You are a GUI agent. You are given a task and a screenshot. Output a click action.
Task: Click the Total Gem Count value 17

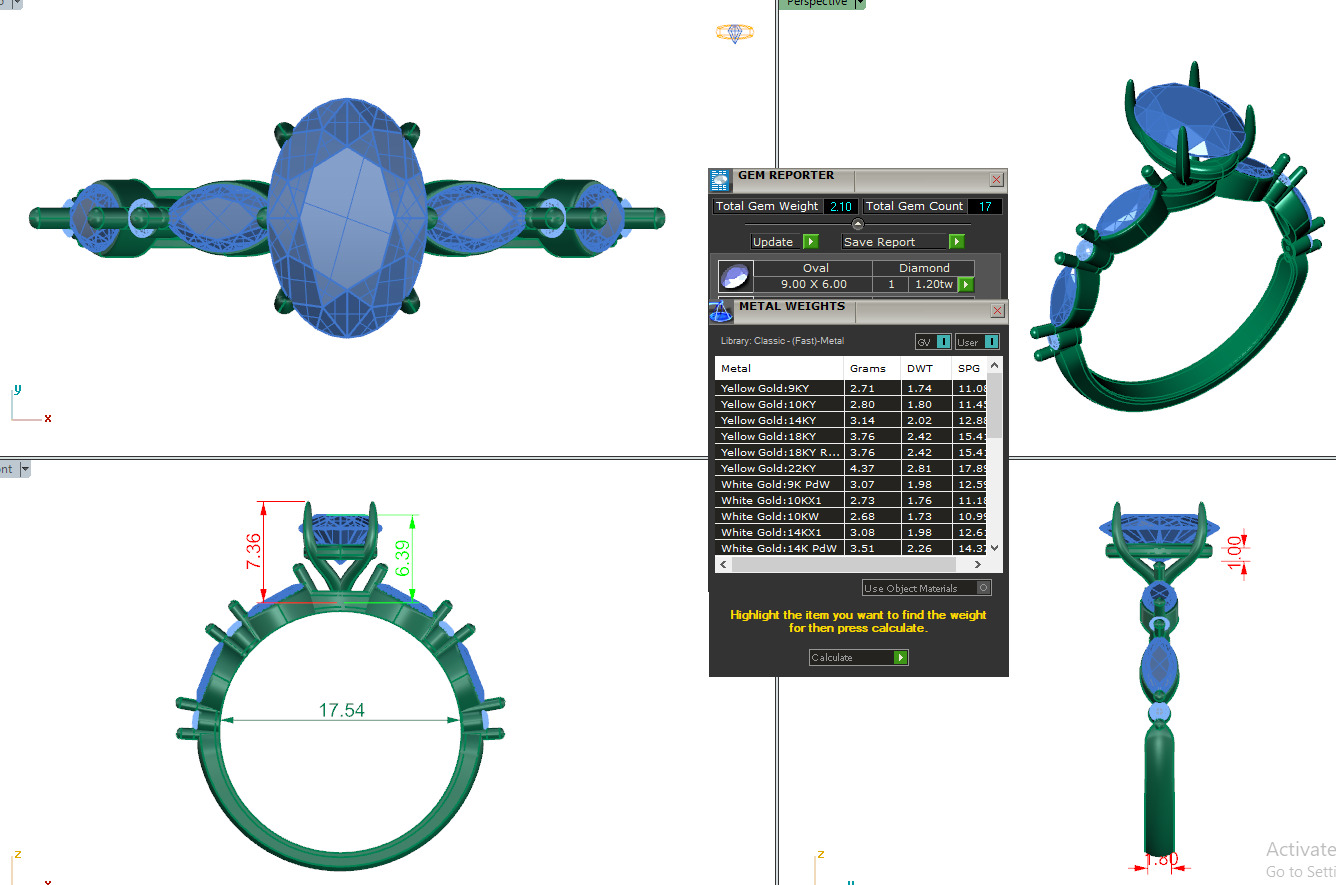tap(985, 206)
